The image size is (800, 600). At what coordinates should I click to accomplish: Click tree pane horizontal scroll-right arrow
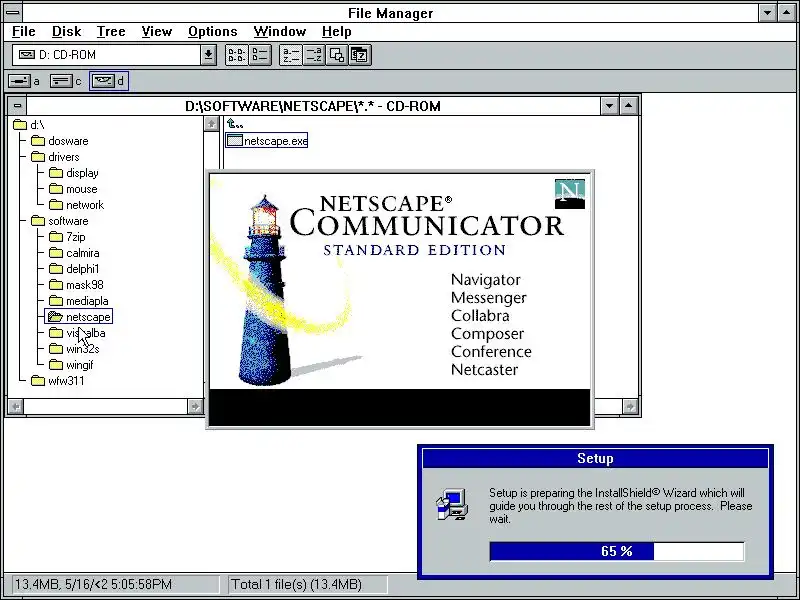(195, 407)
